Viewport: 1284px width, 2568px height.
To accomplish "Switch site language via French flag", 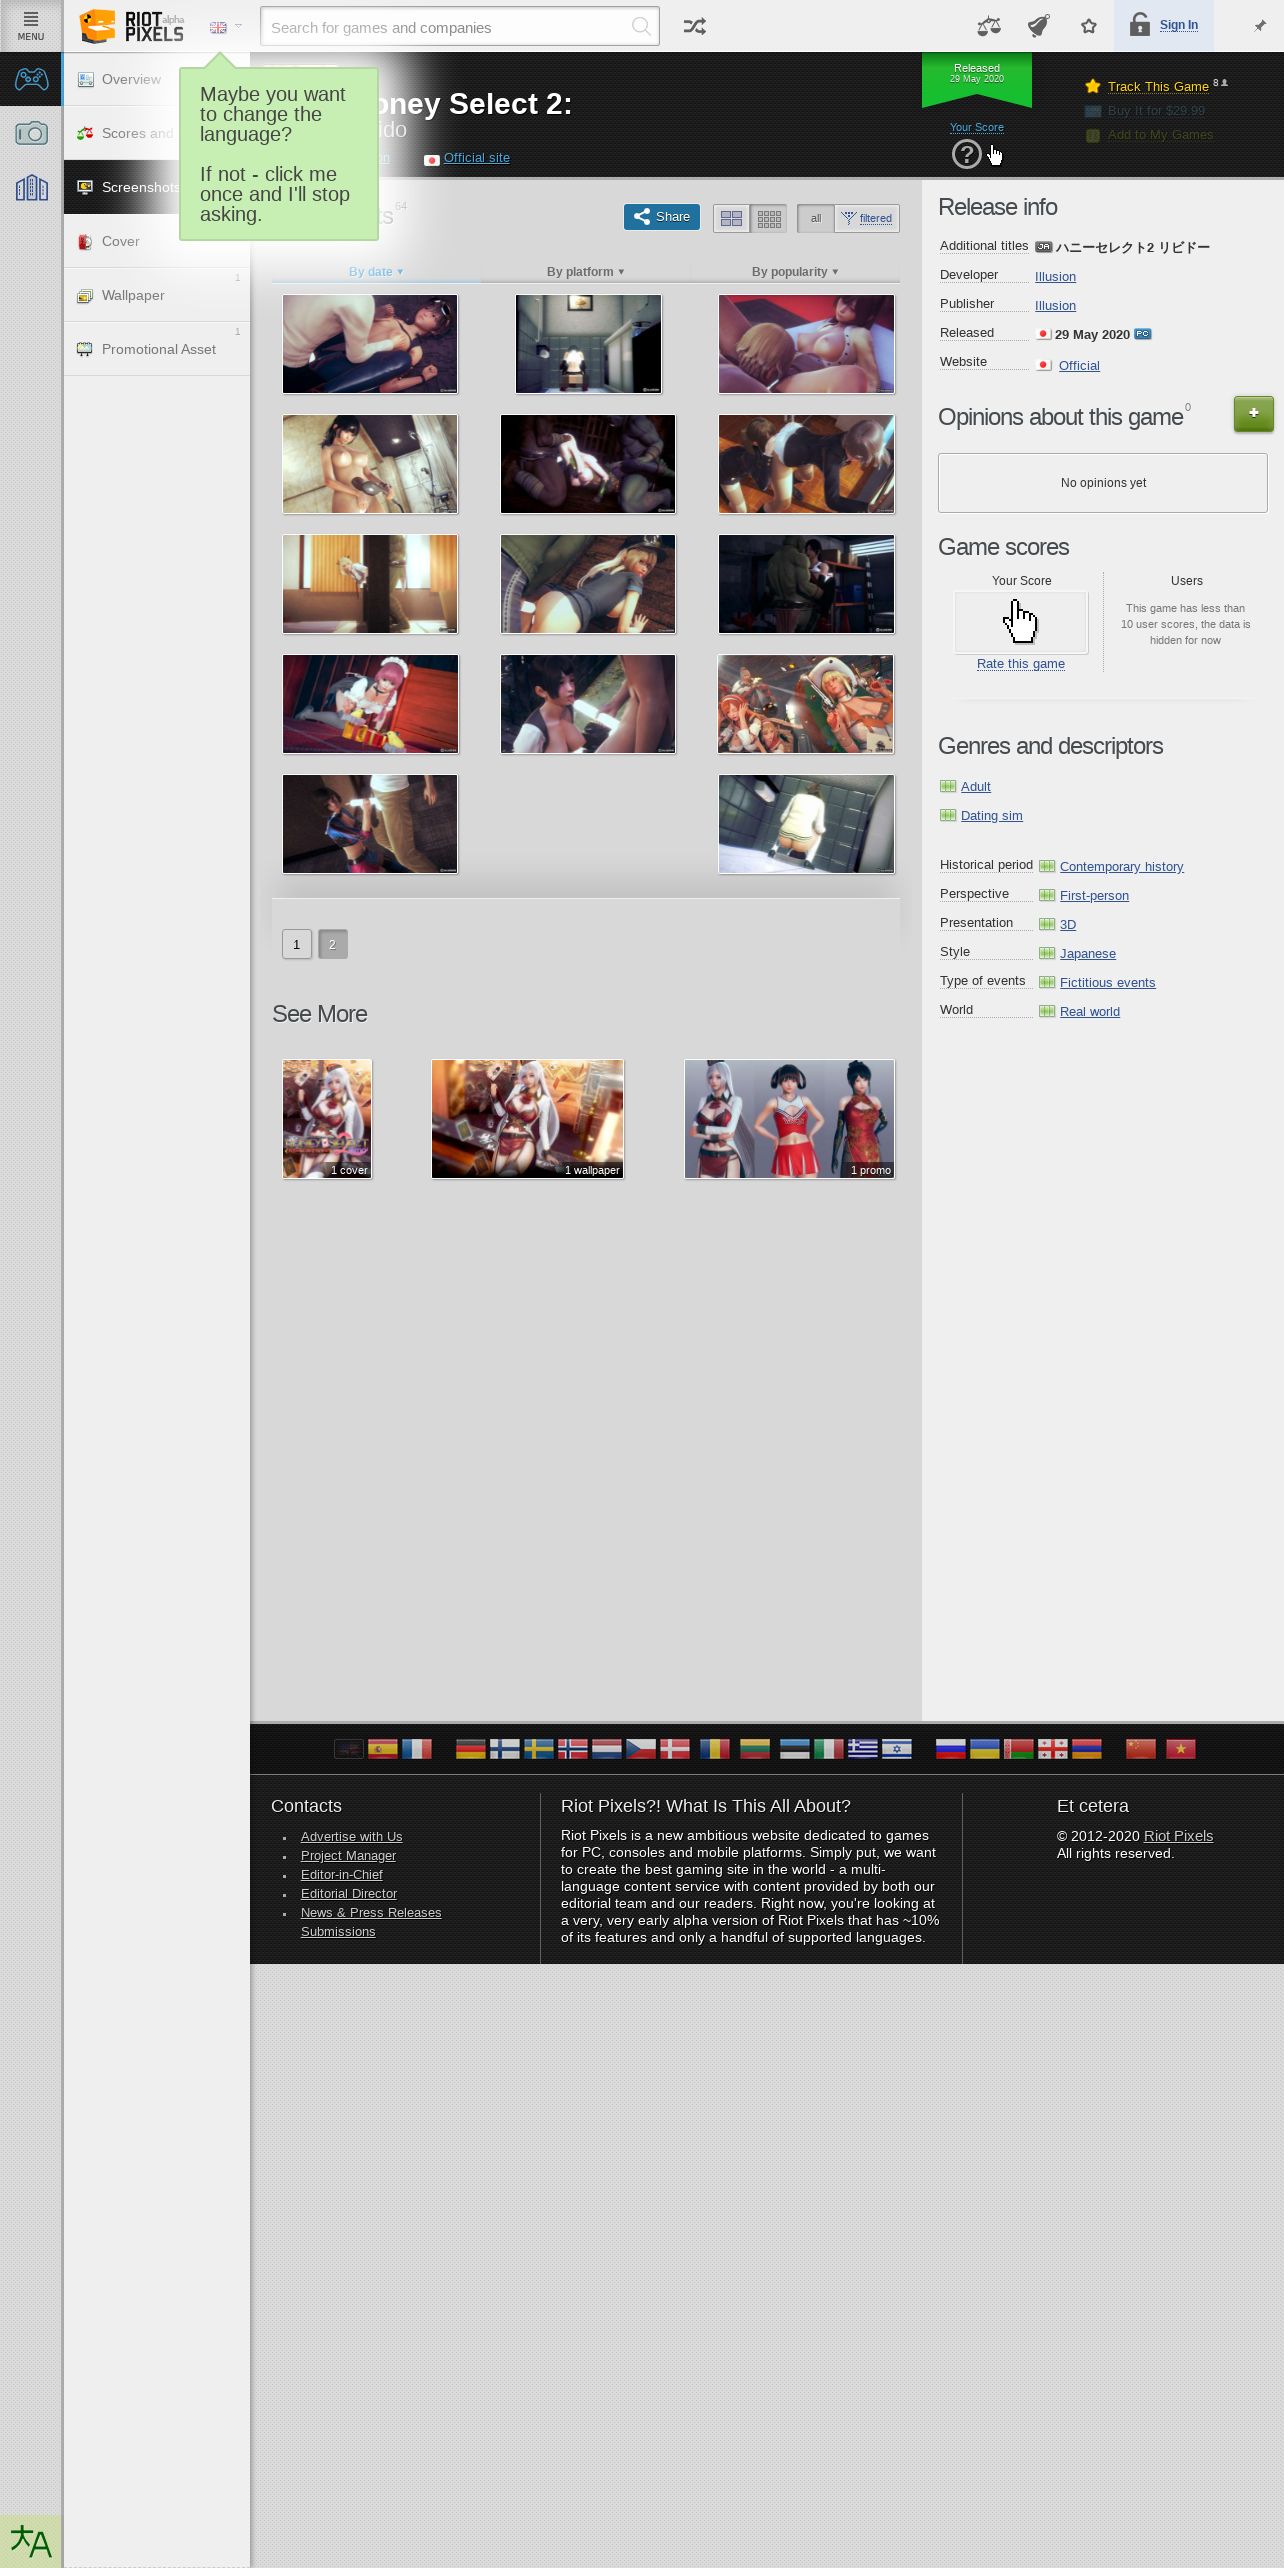I will point(416,1749).
